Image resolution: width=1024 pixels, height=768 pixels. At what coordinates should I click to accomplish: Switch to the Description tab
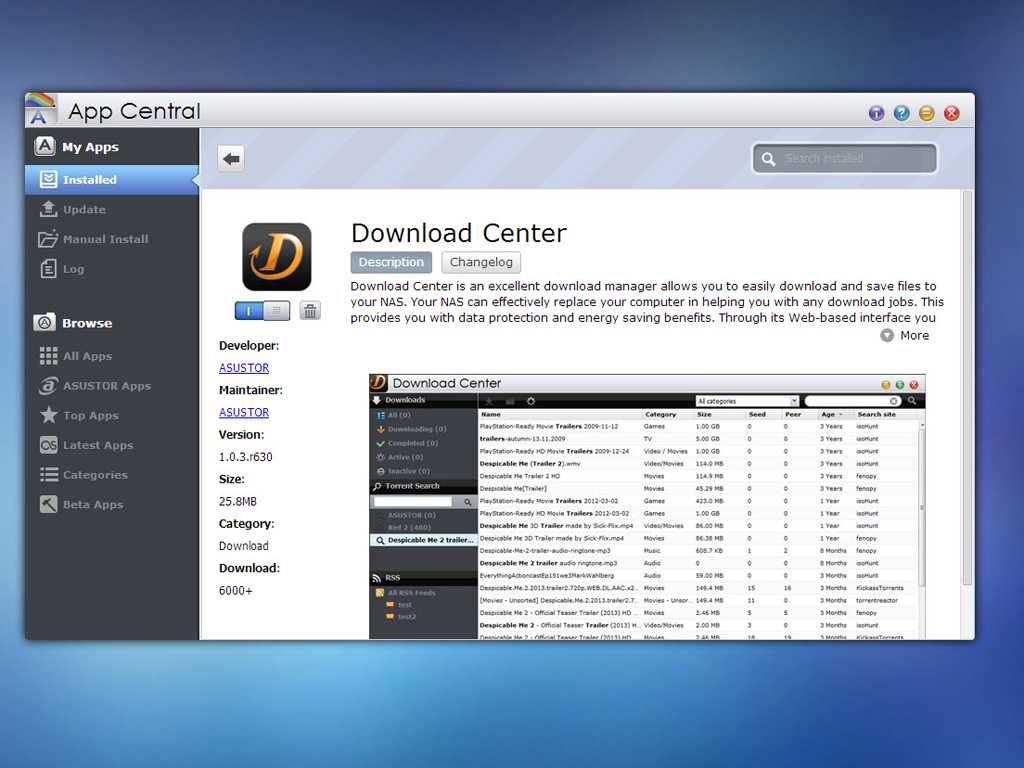tap(391, 262)
